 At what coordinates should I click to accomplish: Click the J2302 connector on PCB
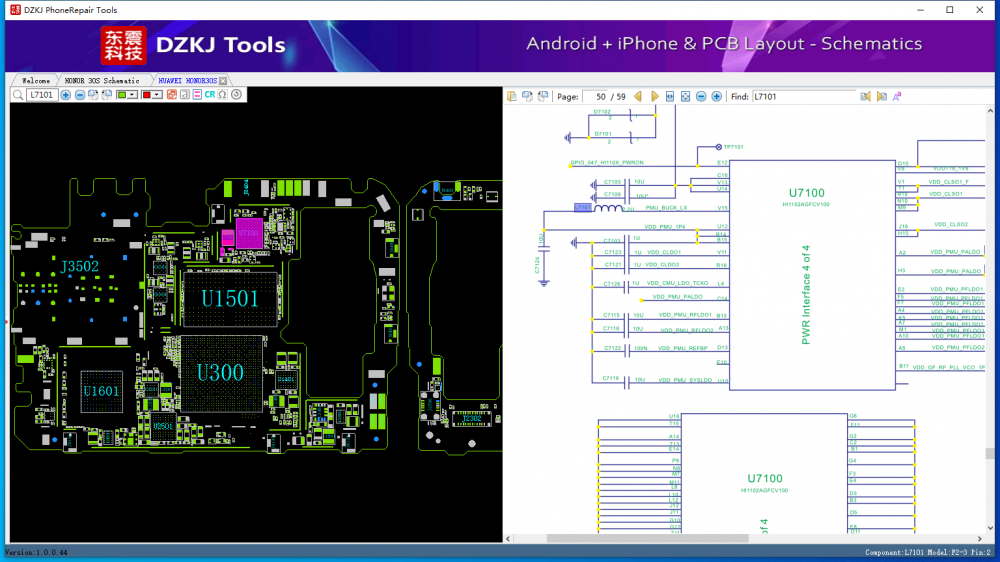[x=472, y=418]
